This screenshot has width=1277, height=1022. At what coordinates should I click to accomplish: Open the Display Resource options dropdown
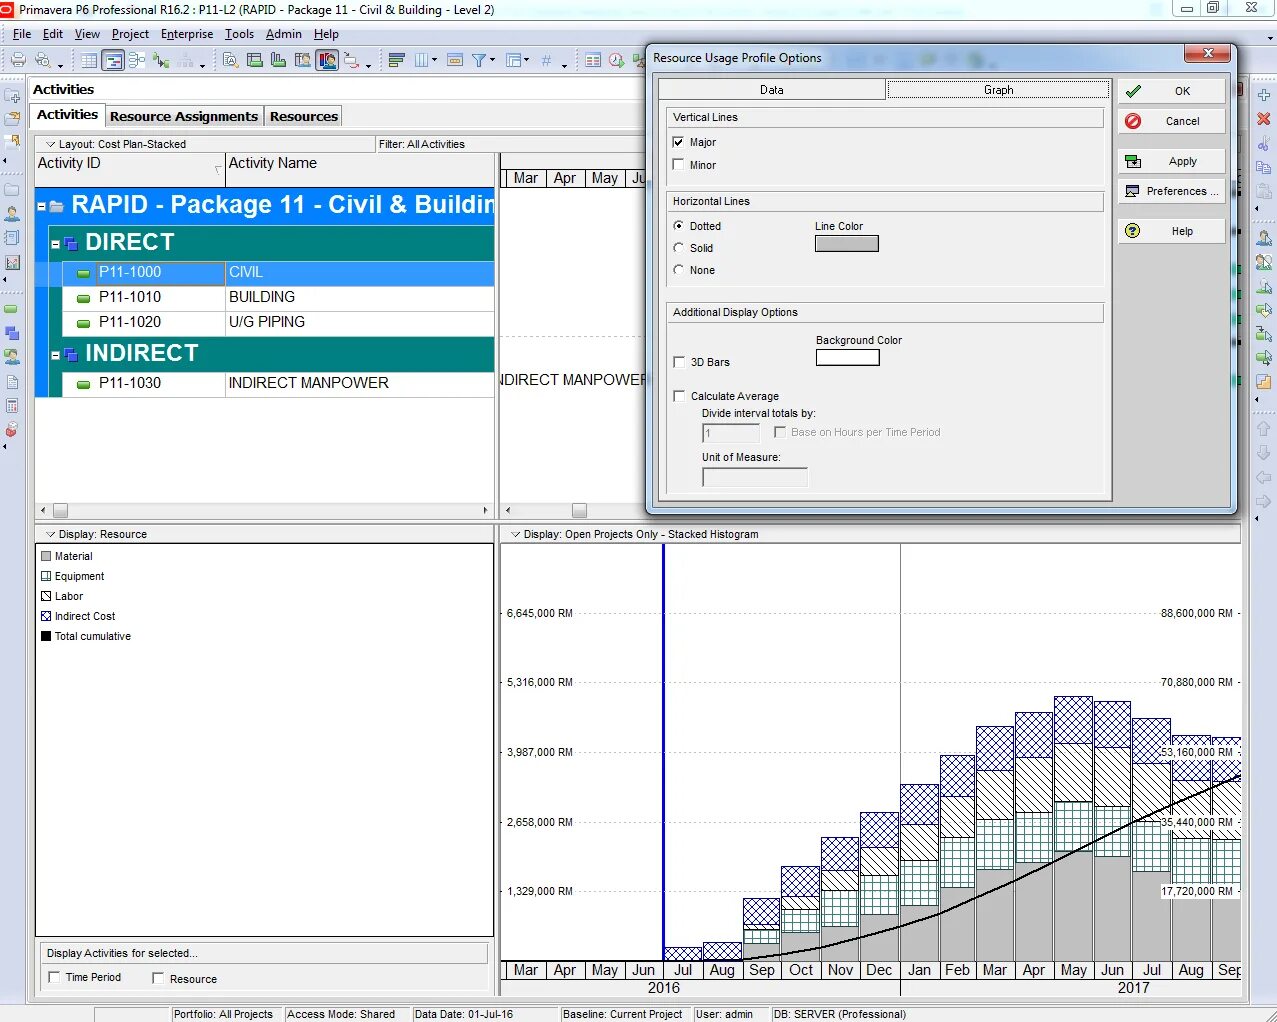51,534
